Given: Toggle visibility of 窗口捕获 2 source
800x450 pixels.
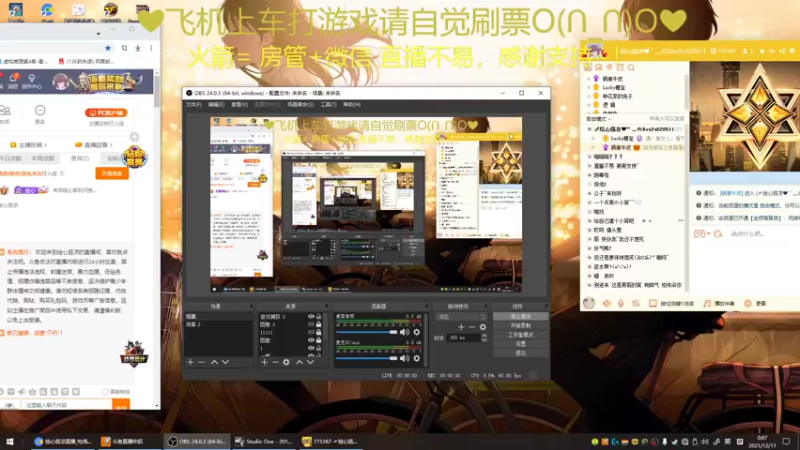Looking at the screenshot, I should click(311, 317).
